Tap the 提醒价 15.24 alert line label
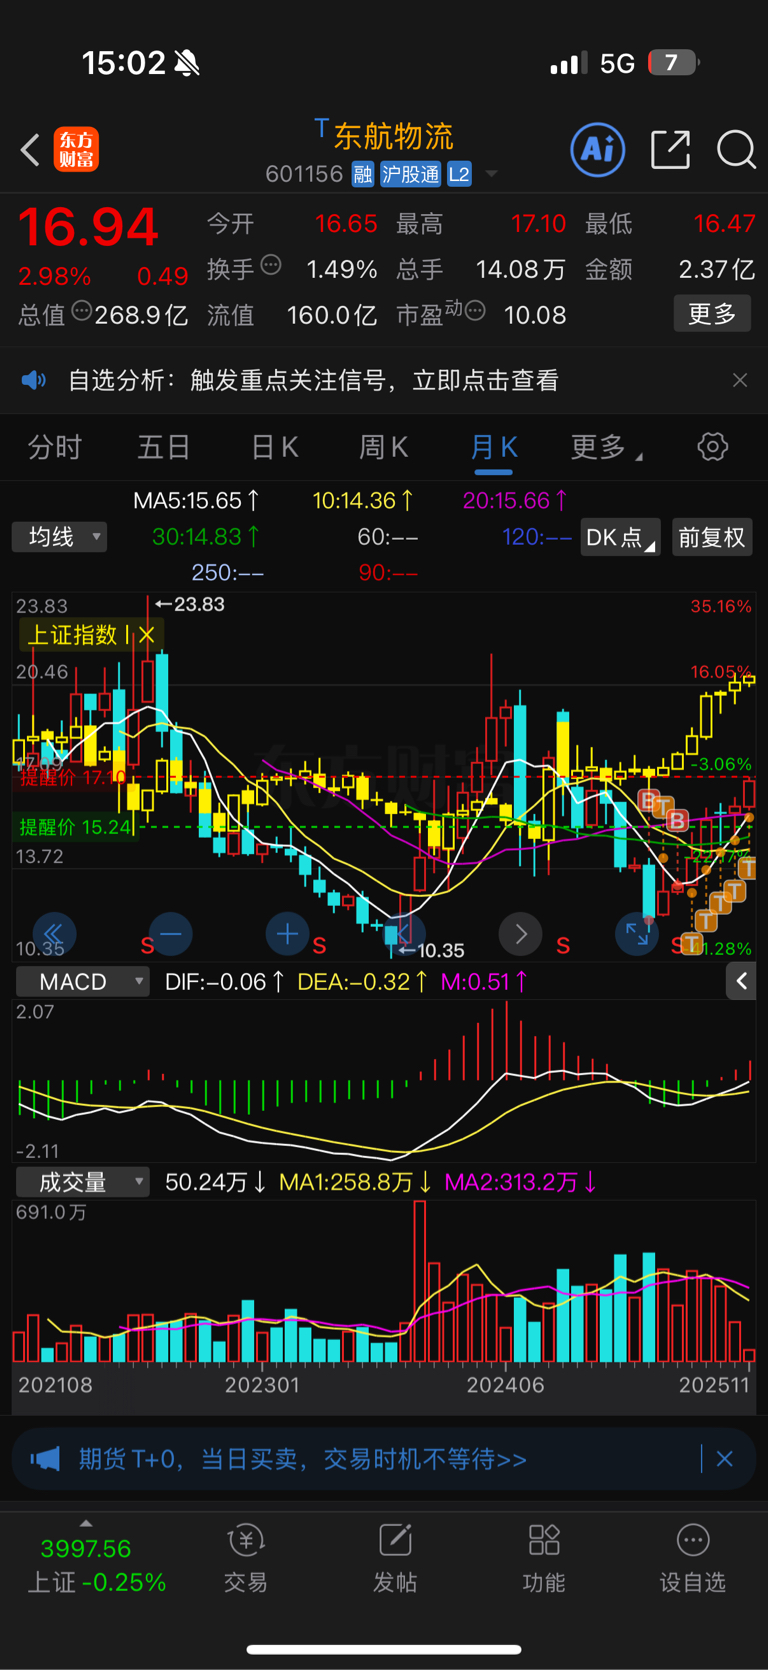Screen dimensions: 768x1670 (76, 827)
